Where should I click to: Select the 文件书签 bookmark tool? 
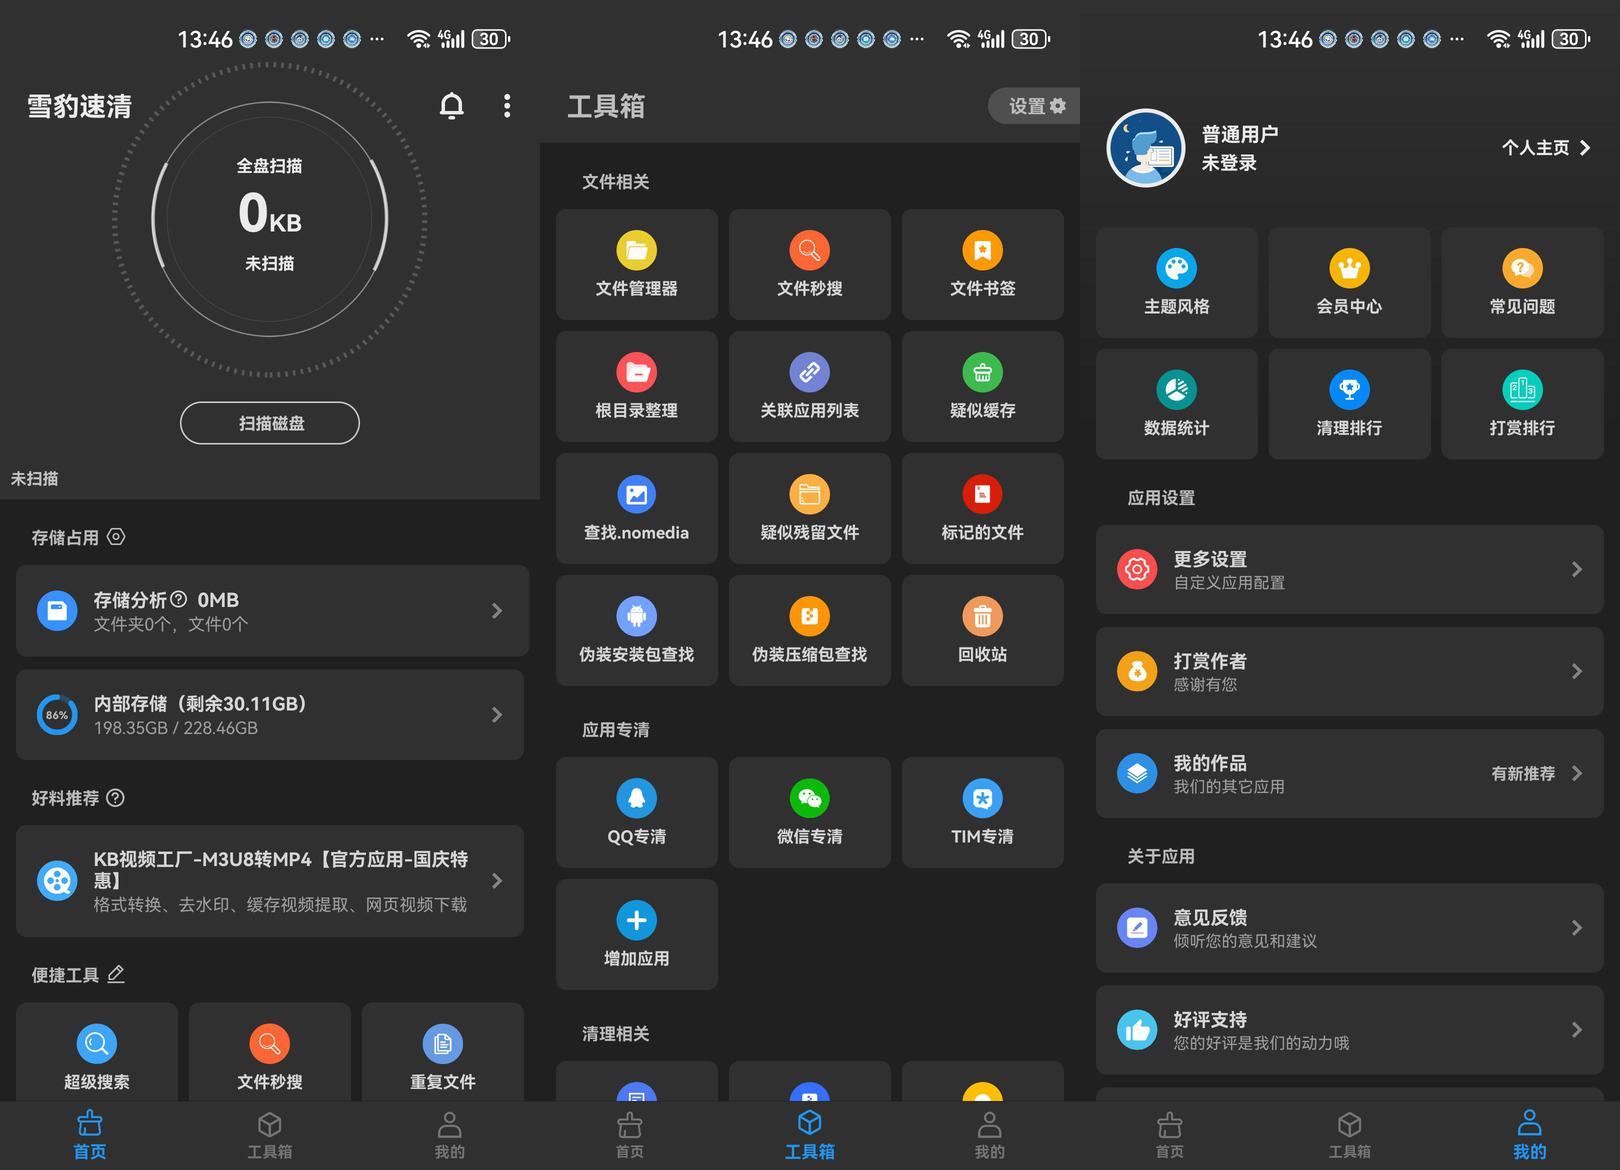pyautogui.click(x=982, y=264)
